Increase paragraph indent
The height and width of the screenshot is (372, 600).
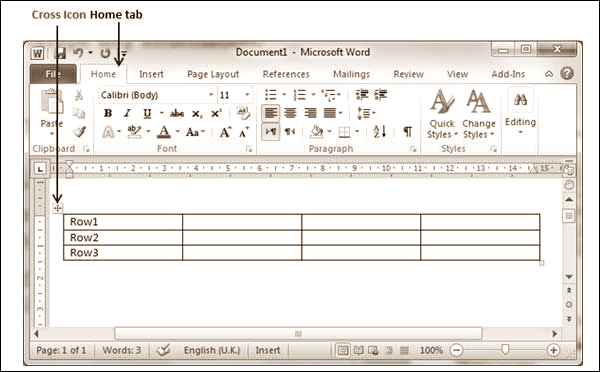381,95
